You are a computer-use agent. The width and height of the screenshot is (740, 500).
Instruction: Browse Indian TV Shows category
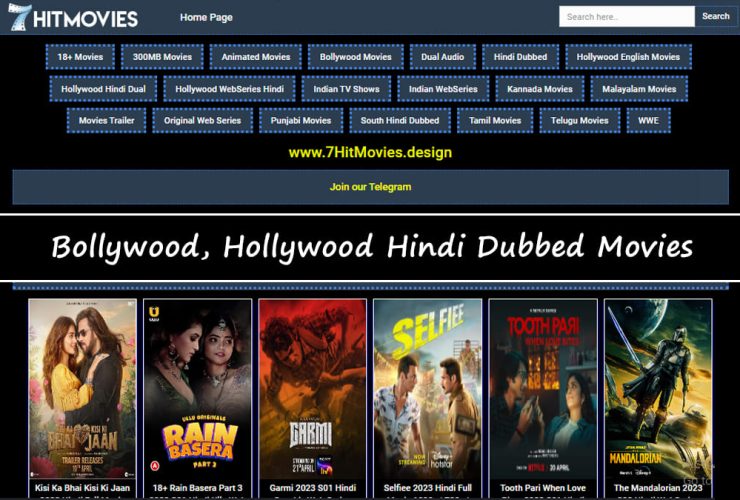(x=346, y=89)
